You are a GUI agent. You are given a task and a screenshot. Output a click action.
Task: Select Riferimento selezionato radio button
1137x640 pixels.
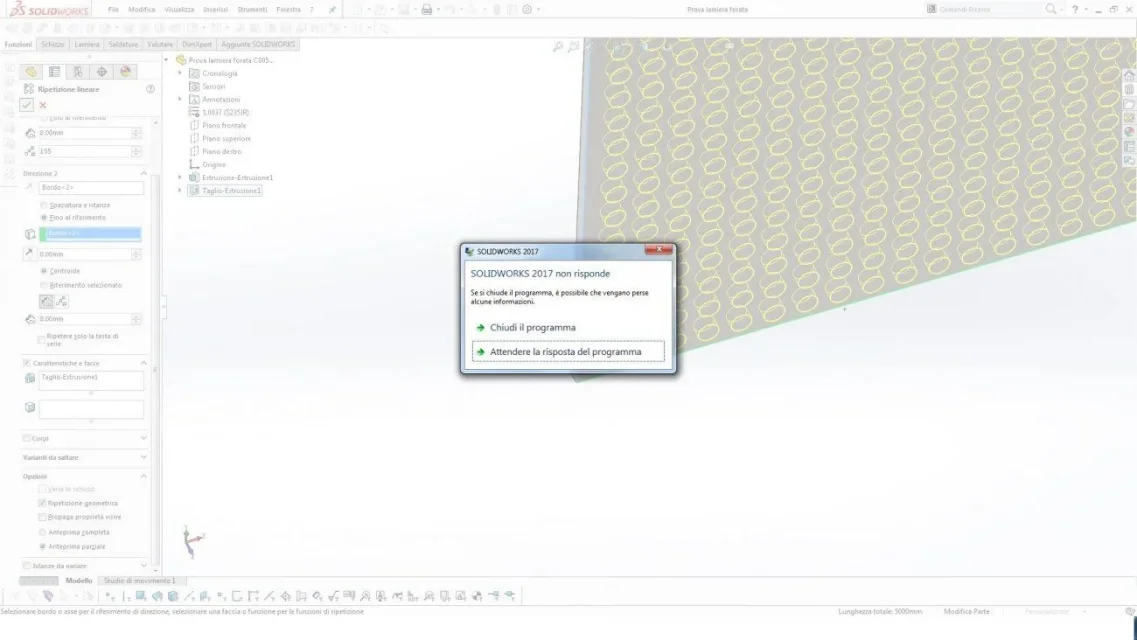44,285
